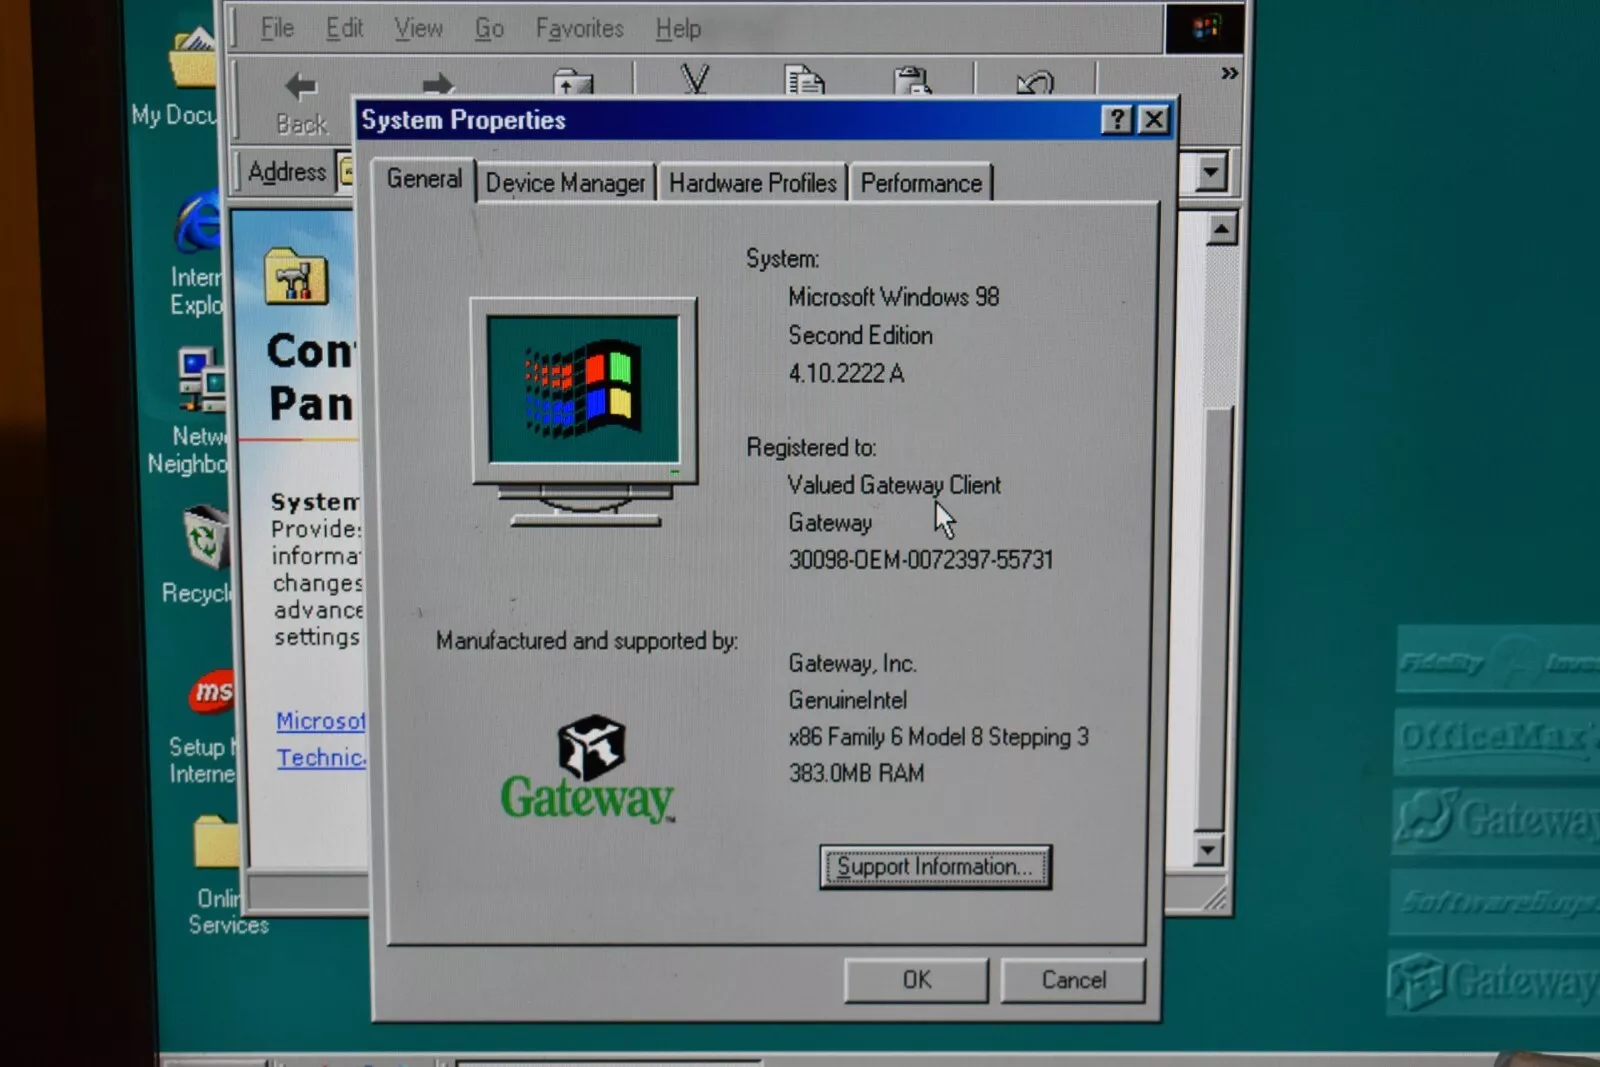Confirm with the OK button
Viewport: 1600px width, 1067px height.
(916, 980)
